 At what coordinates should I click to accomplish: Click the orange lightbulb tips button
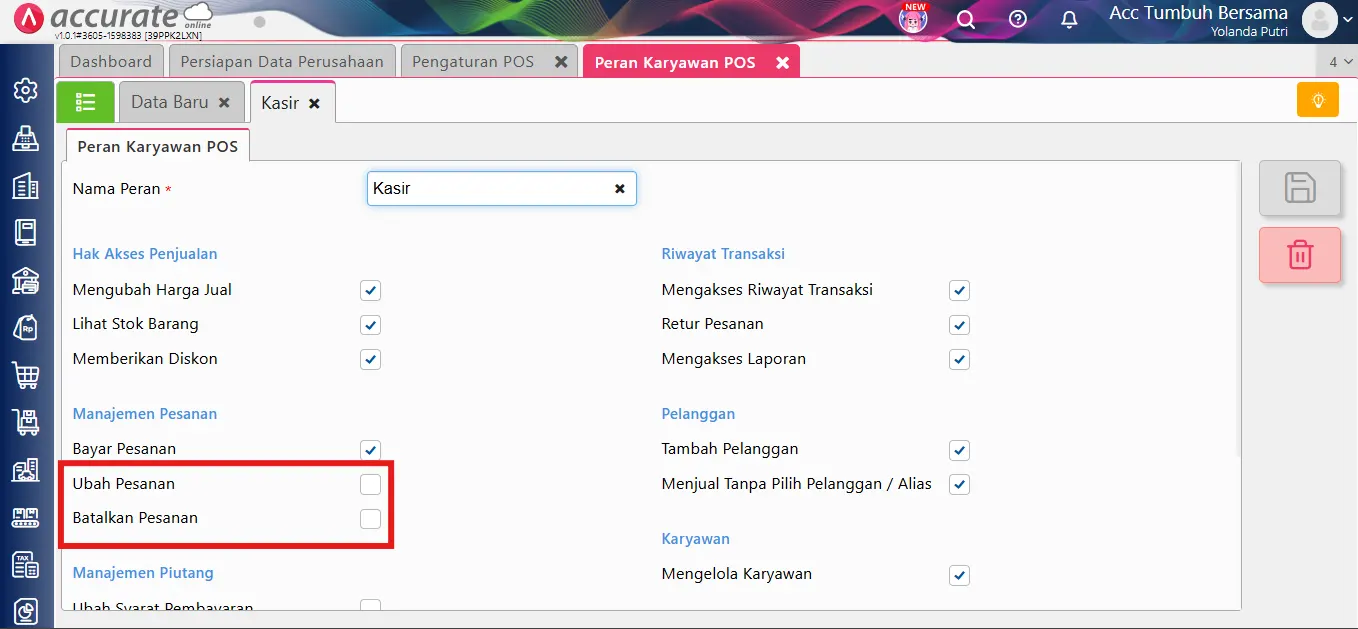tap(1317, 101)
